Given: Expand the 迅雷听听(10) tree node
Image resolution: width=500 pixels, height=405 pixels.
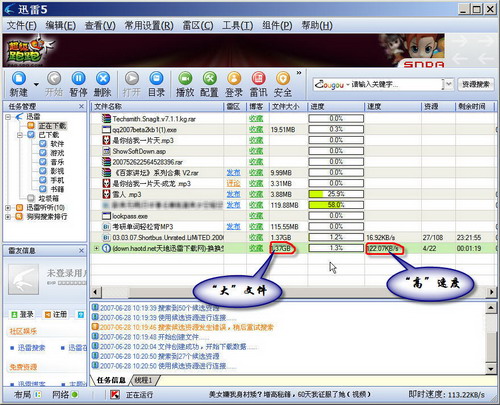Looking at the screenshot, I should (8, 208).
